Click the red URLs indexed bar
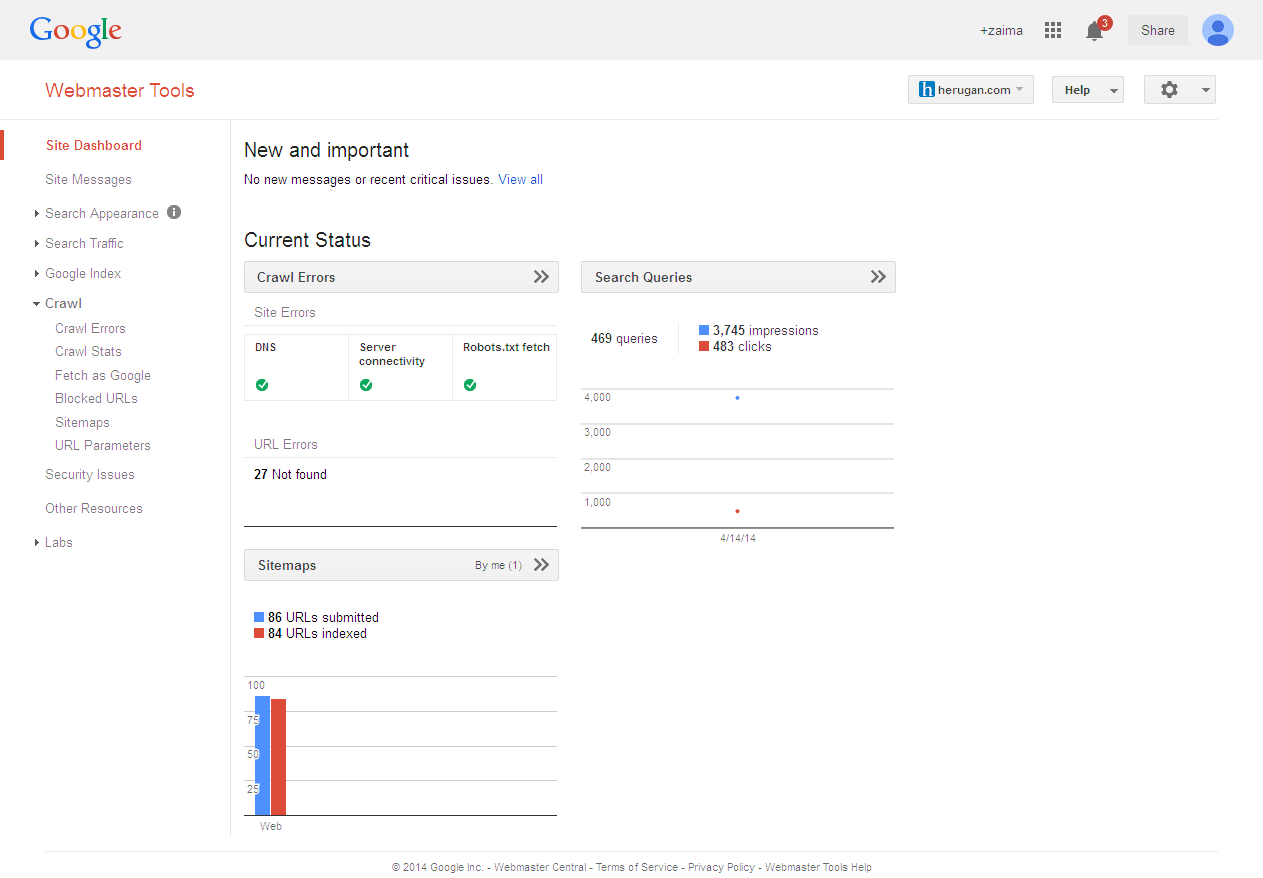Image resolution: width=1263 pixels, height=878 pixels. (x=278, y=757)
